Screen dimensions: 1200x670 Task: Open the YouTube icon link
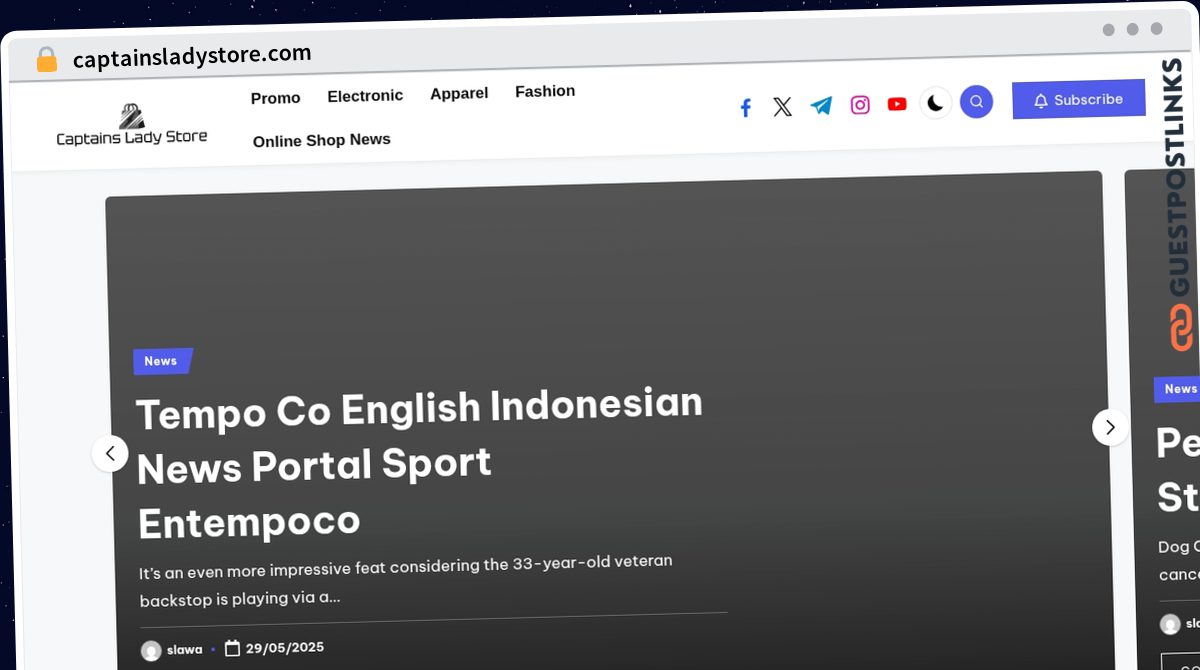pos(897,104)
